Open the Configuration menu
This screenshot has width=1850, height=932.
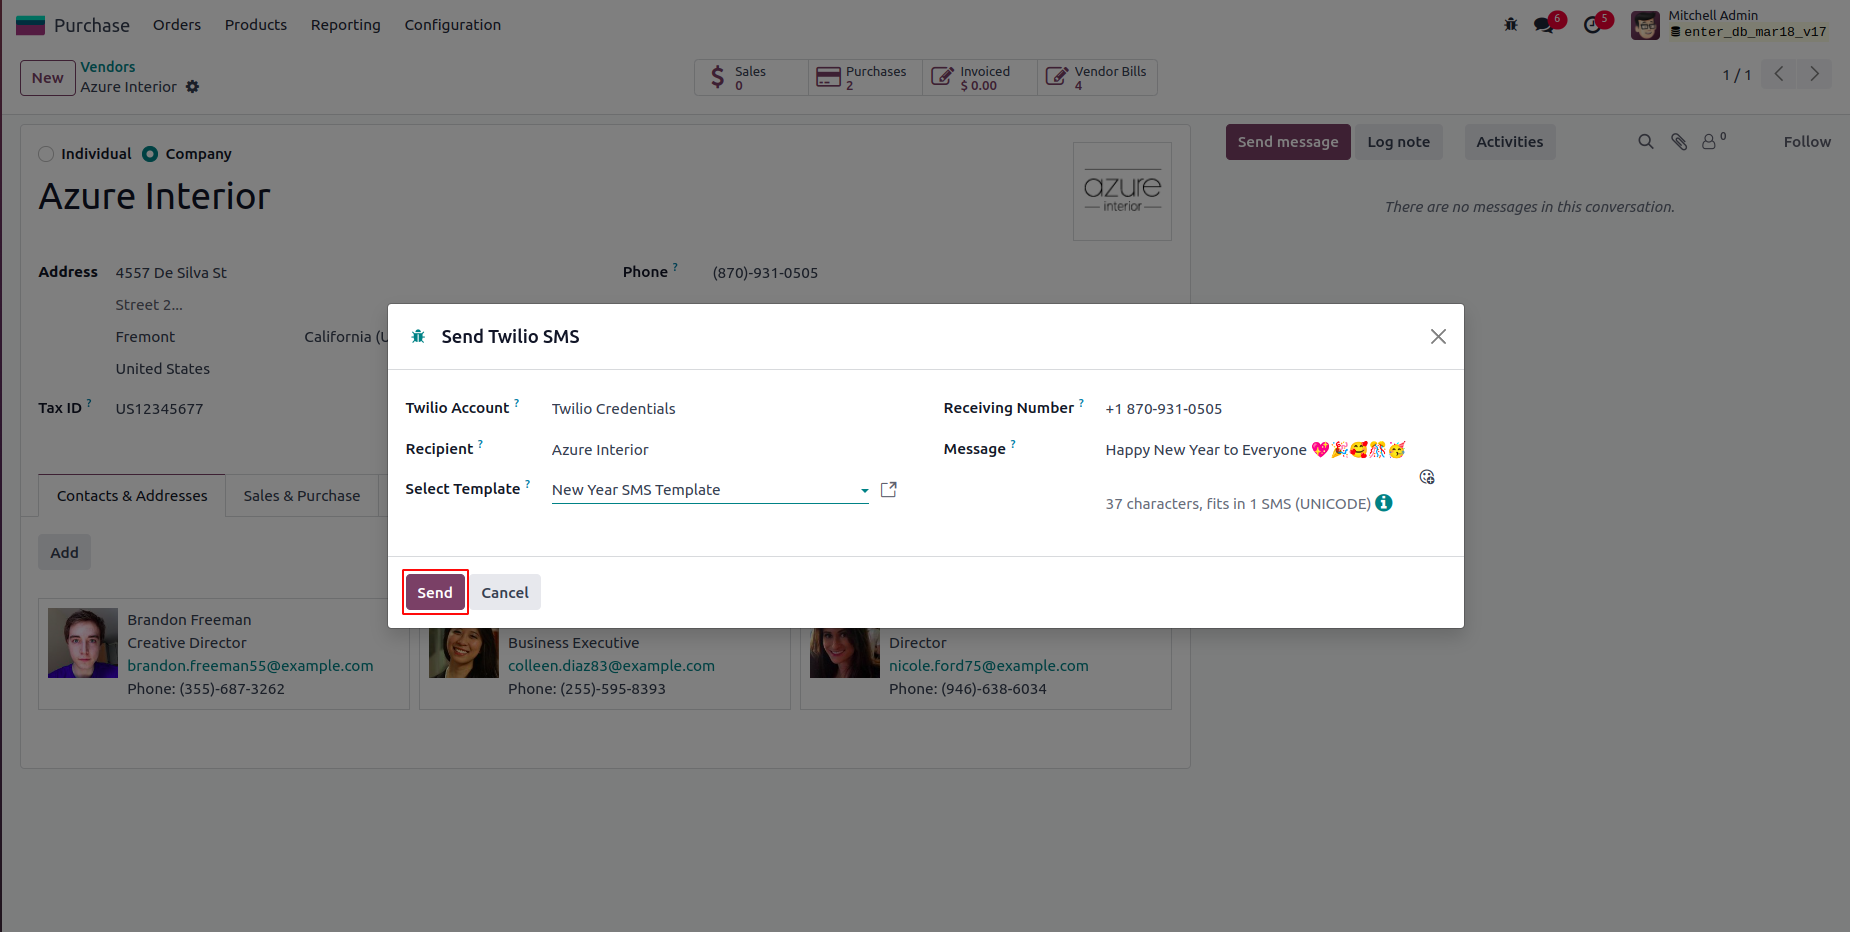pos(452,25)
